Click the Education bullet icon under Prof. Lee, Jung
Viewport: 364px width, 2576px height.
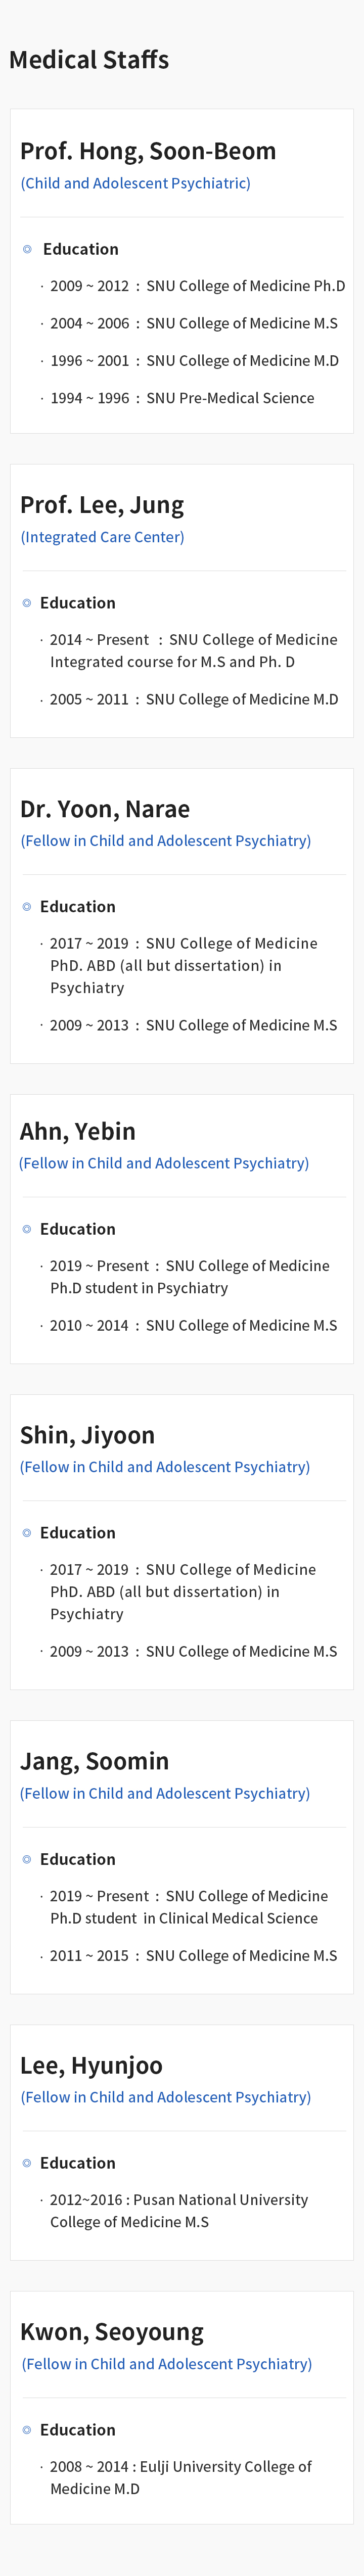(27, 603)
